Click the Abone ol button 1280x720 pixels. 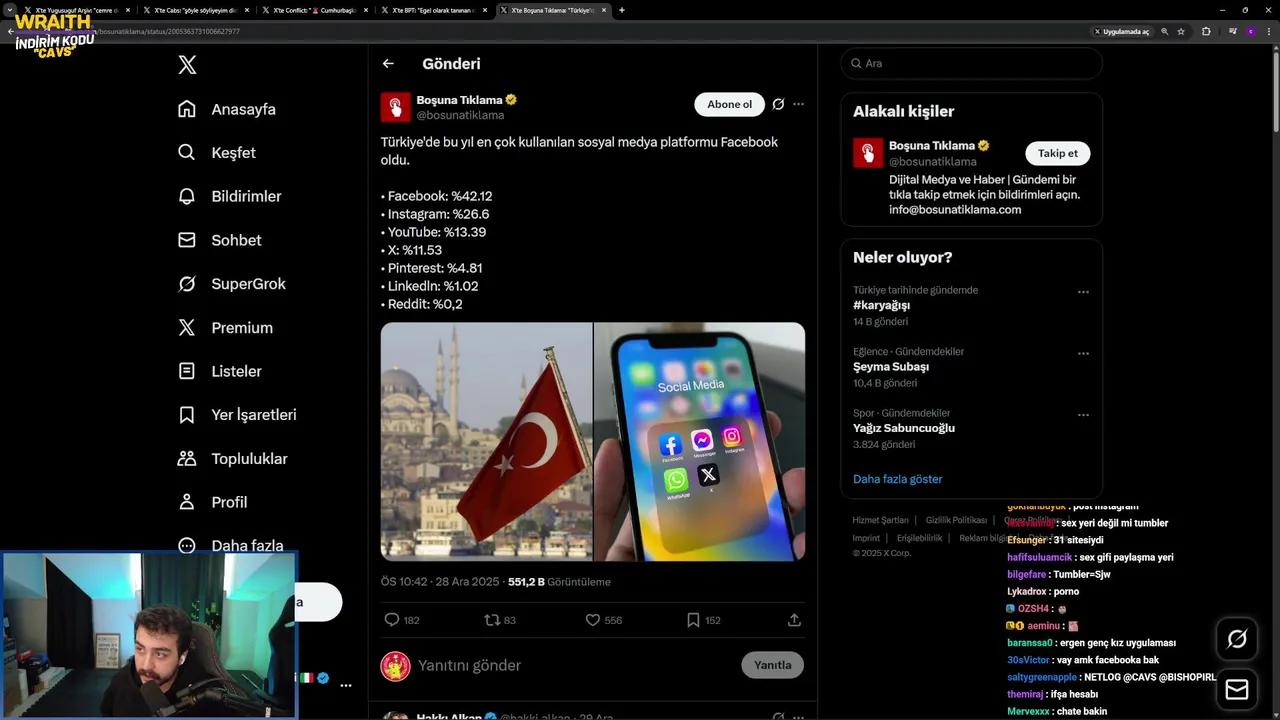[x=729, y=104]
